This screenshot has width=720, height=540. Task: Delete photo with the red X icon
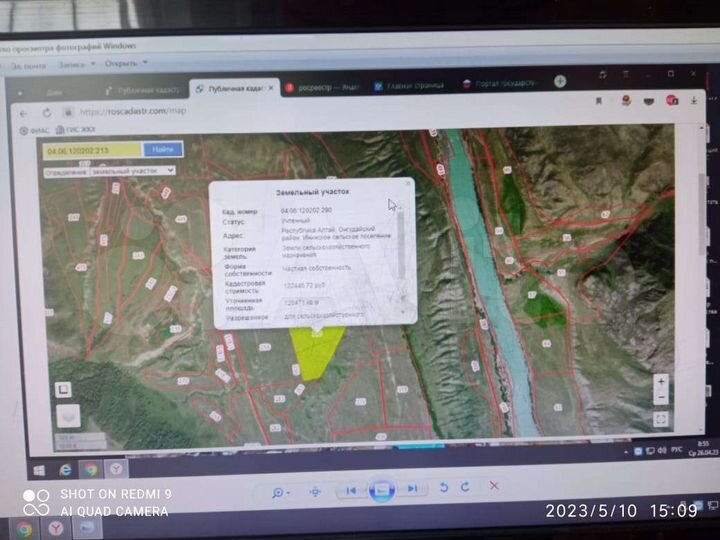click(494, 487)
